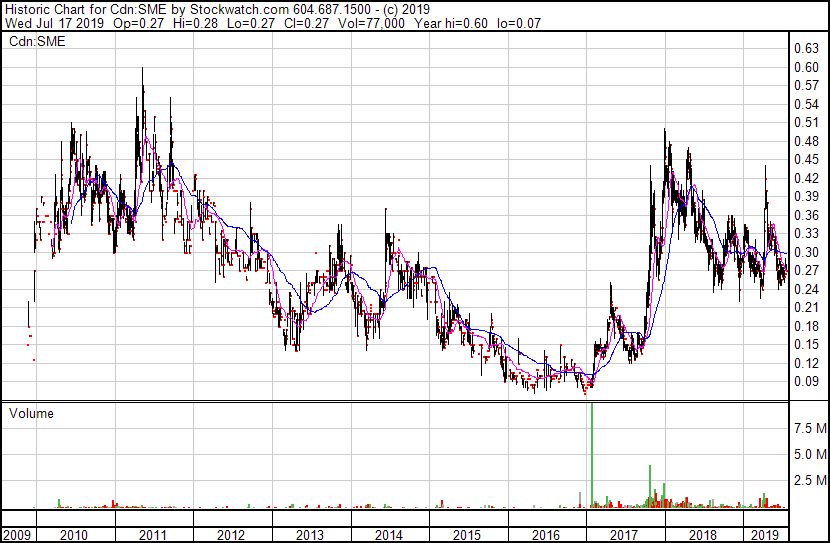Image resolution: width=830 pixels, height=543 pixels.
Task: Select the 2010 year label on time axis
Action: [73, 535]
